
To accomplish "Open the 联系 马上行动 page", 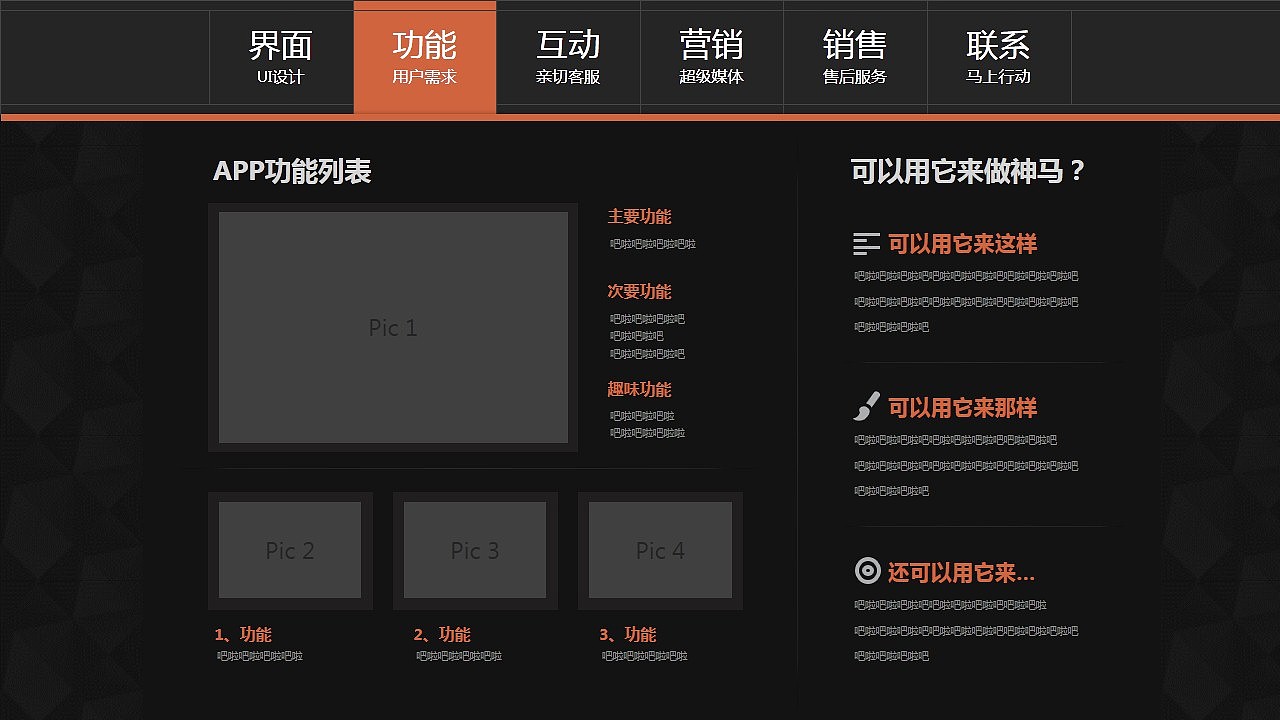I will (999, 58).
